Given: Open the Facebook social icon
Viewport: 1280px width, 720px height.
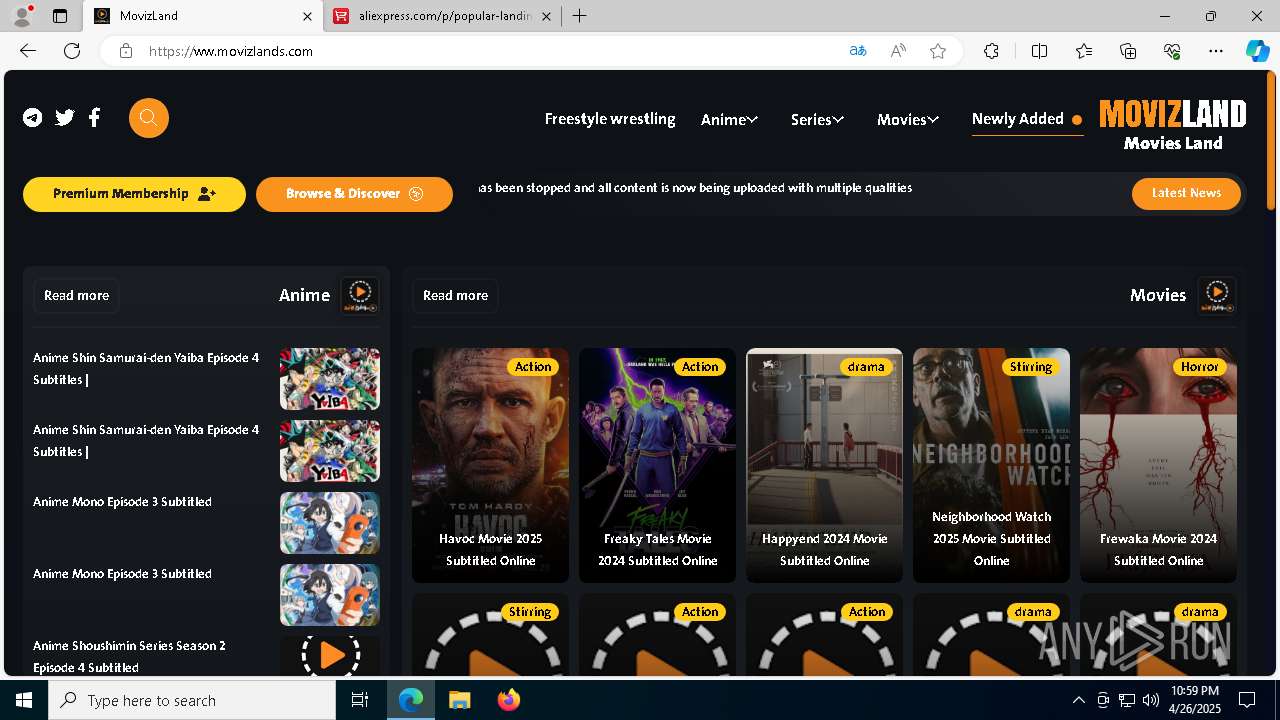Looking at the screenshot, I should 95,118.
